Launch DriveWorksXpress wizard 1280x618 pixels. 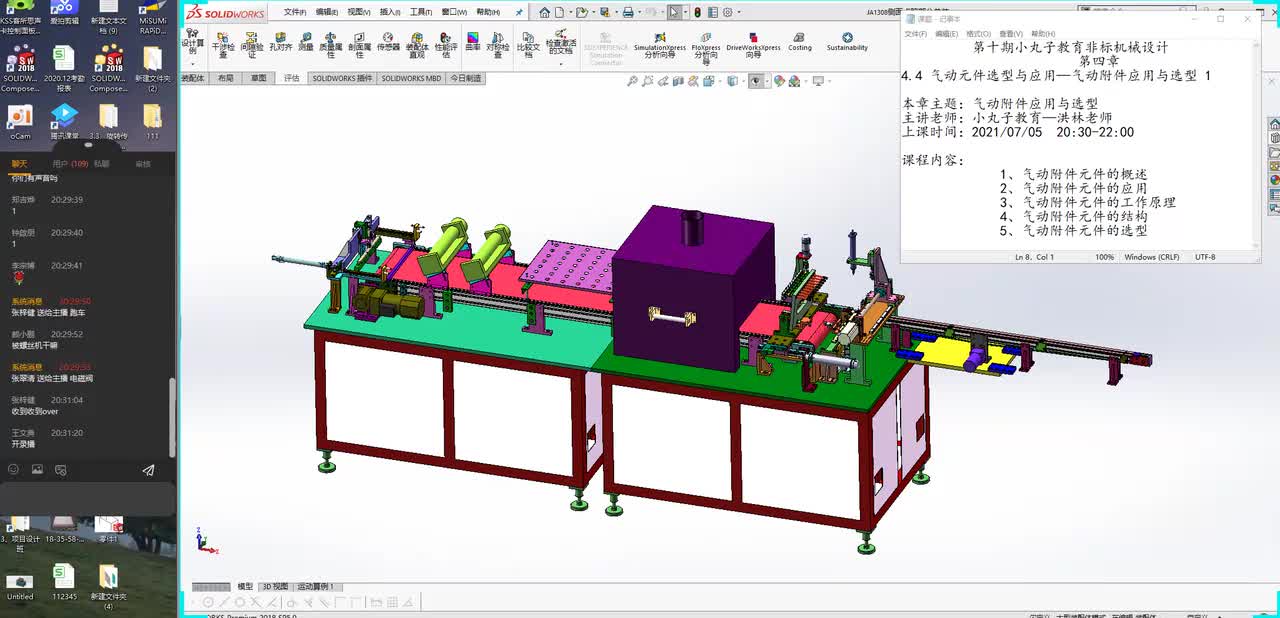point(753,45)
